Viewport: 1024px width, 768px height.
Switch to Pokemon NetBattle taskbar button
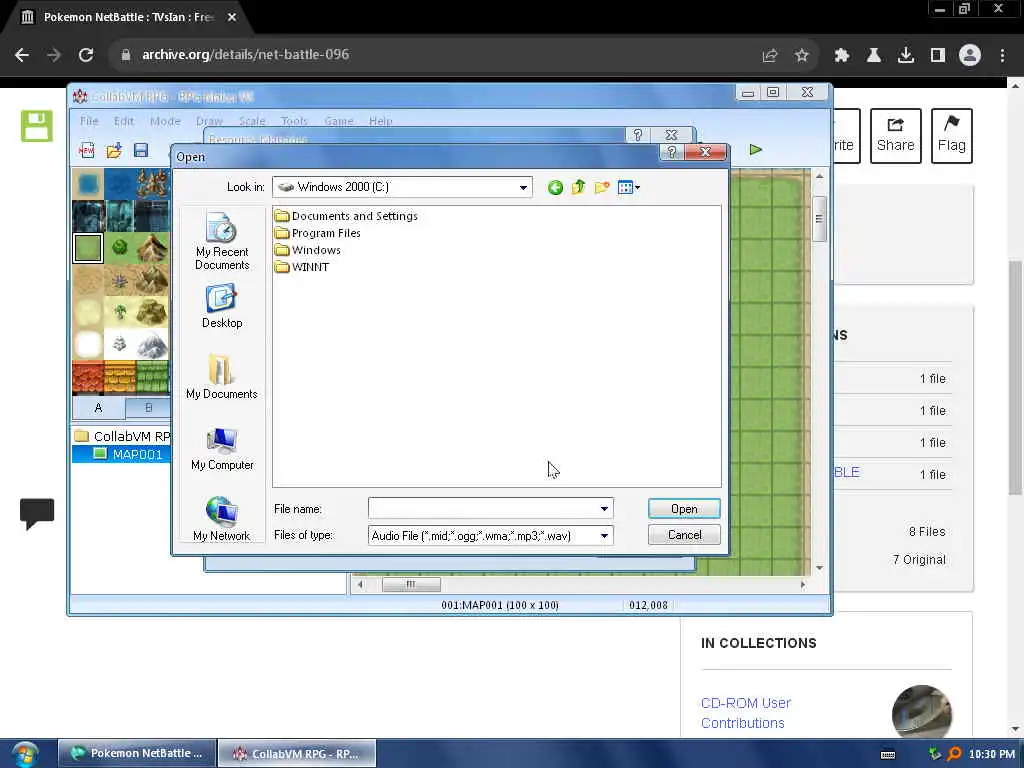(136, 754)
